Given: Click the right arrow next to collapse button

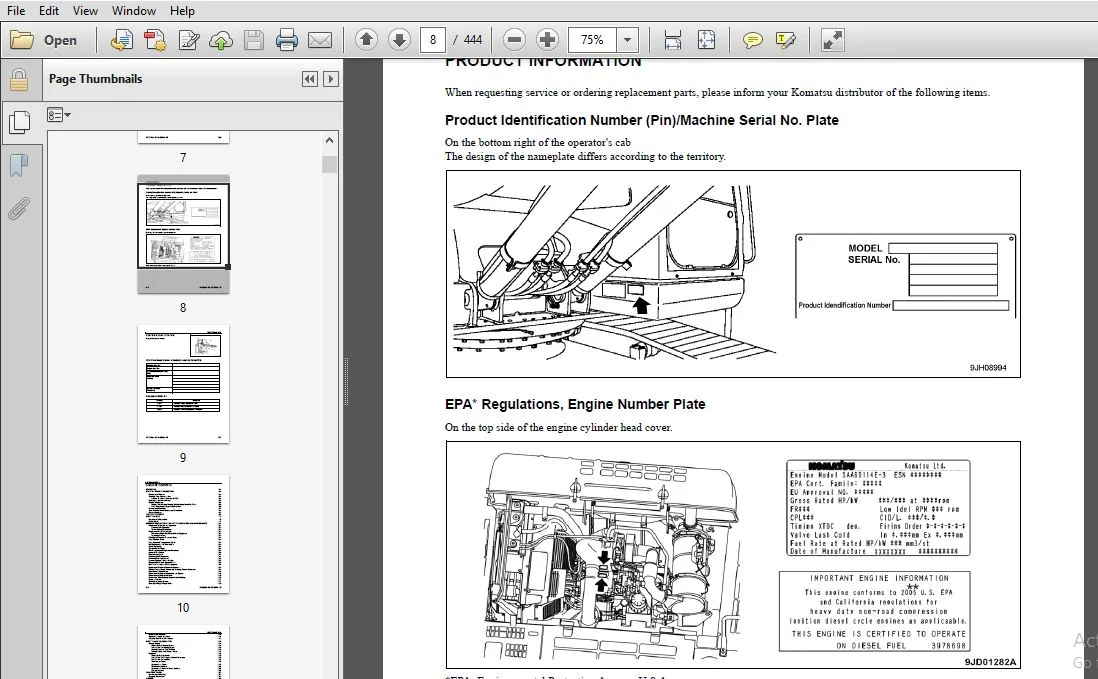Looking at the screenshot, I should click(x=331, y=79).
